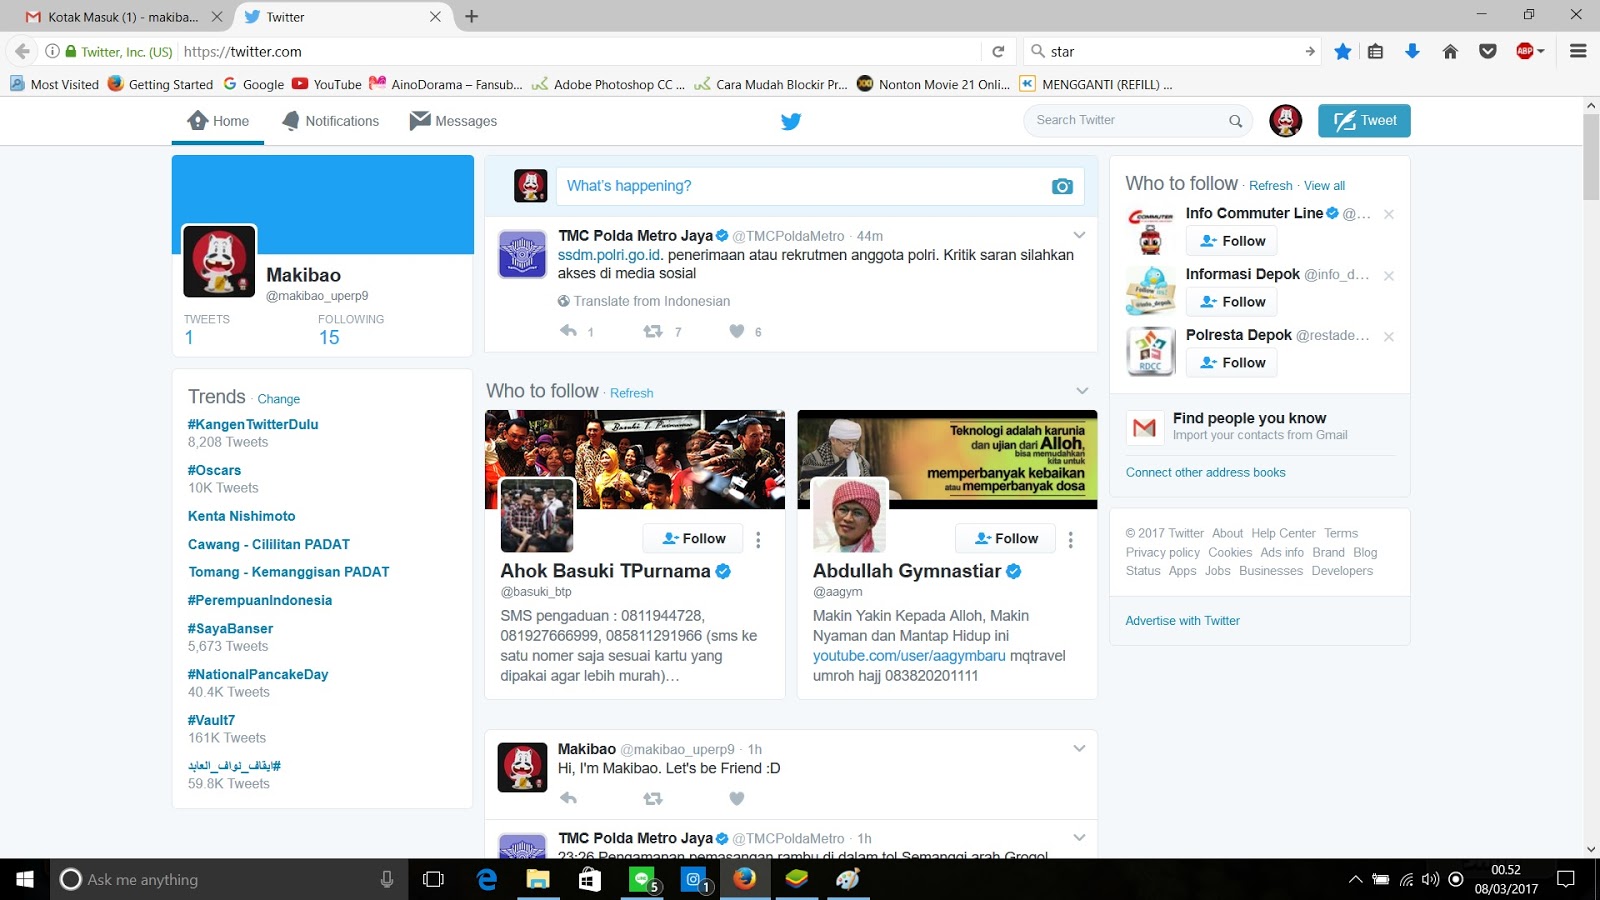The height and width of the screenshot is (900, 1600).
Task: Click View all in Who to follow sidebar
Action: coord(1324,186)
